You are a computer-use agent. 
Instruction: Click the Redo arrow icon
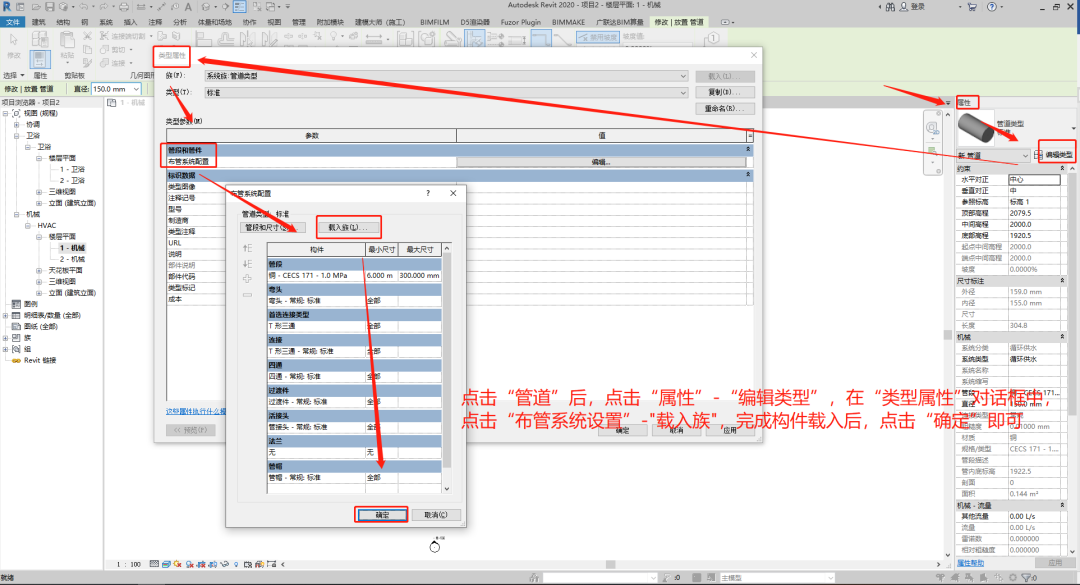(104, 7)
